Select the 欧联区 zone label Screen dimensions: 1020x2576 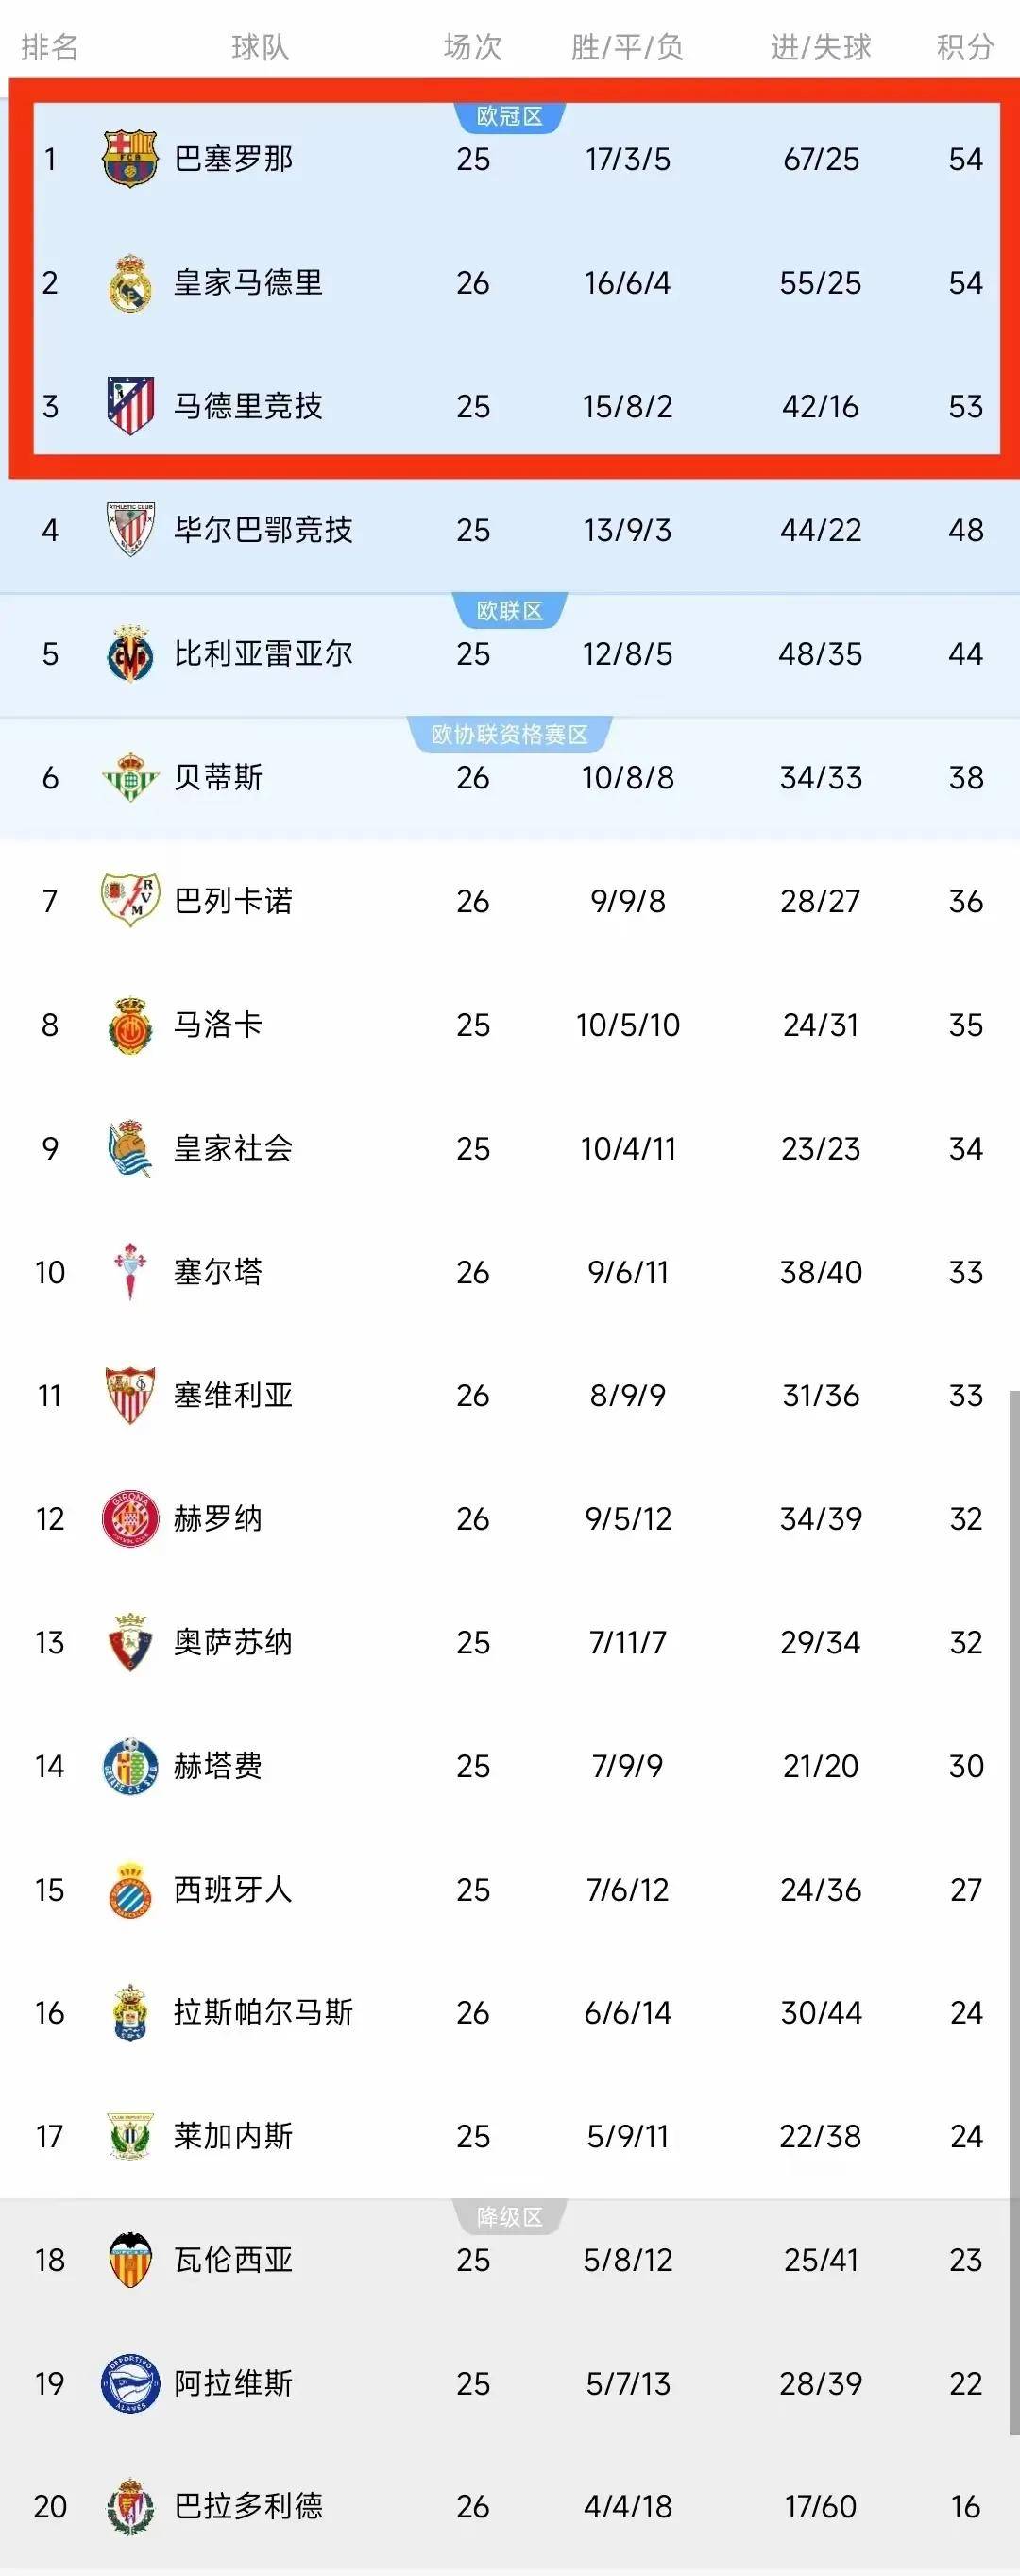509,611
